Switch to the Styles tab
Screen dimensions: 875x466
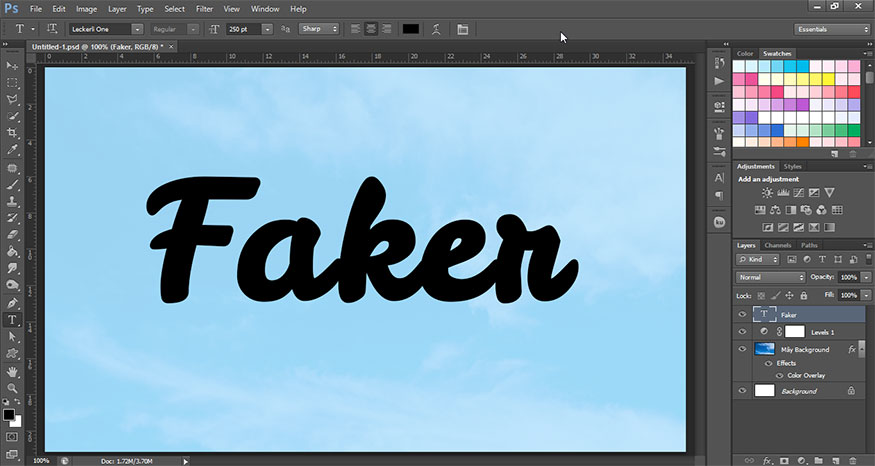pyautogui.click(x=792, y=166)
